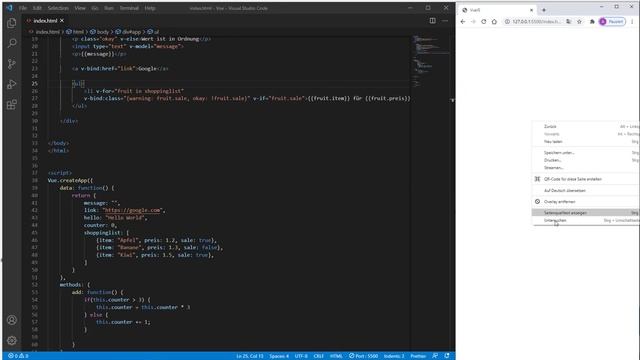The width and height of the screenshot is (640, 360).
Task: Click the browser address bar URL
Action: [536, 22]
